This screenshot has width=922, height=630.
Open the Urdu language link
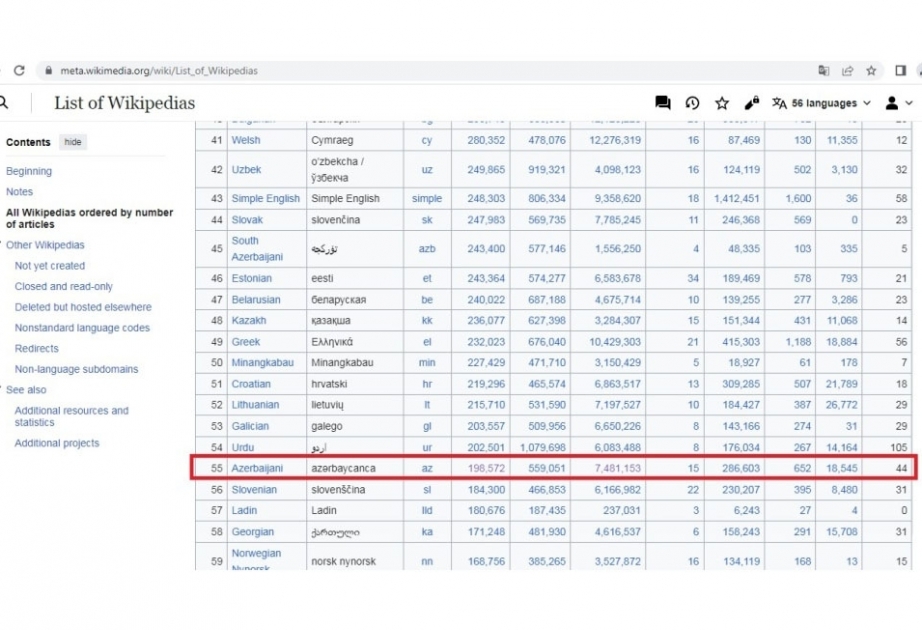[x=243, y=447]
